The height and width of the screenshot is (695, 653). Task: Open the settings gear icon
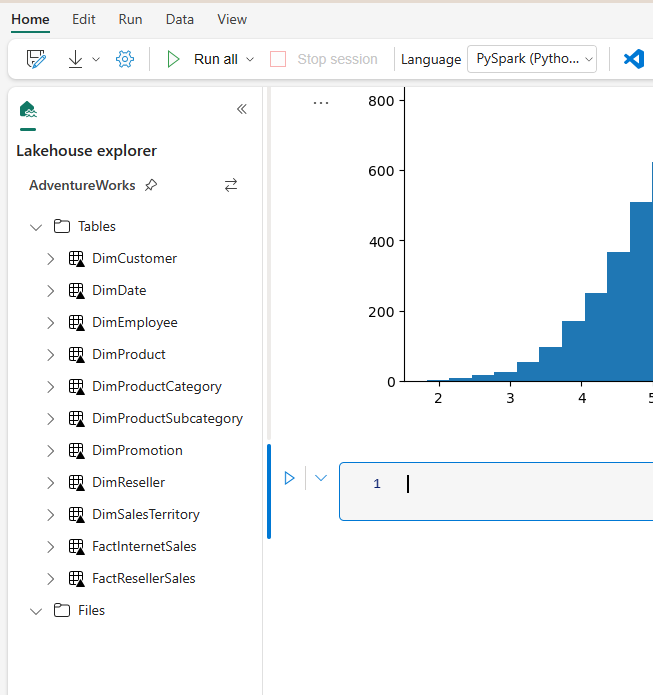[125, 59]
